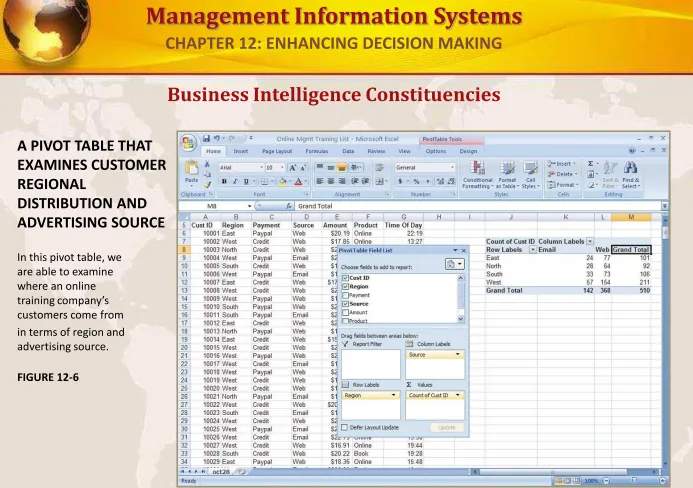Open the Page Layout ribbon tab

coord(277,151)
